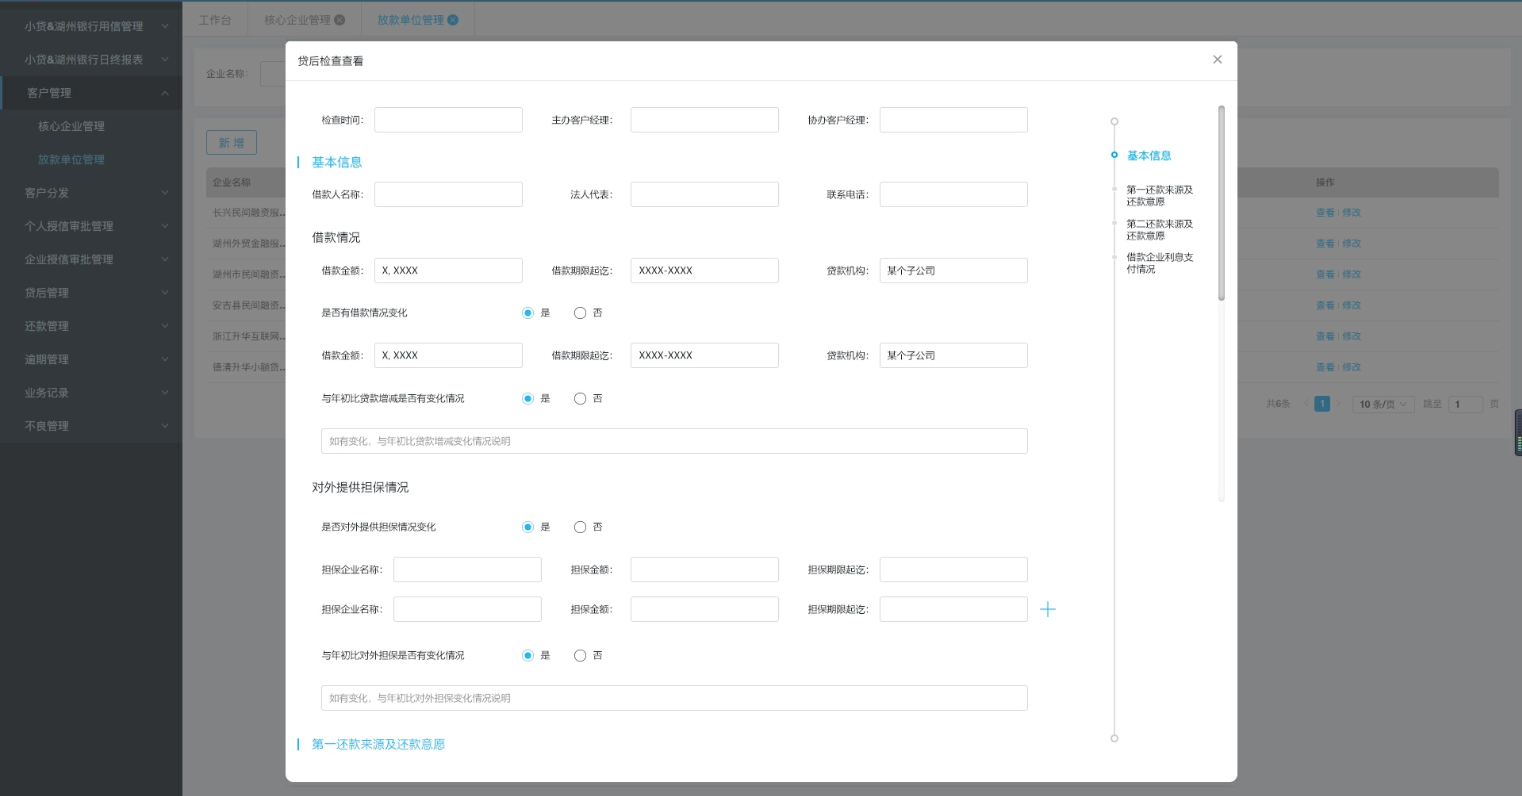Expand the 企业授信审批管理 sidebar menu
1522x796 pixels.
pos(91,259)
